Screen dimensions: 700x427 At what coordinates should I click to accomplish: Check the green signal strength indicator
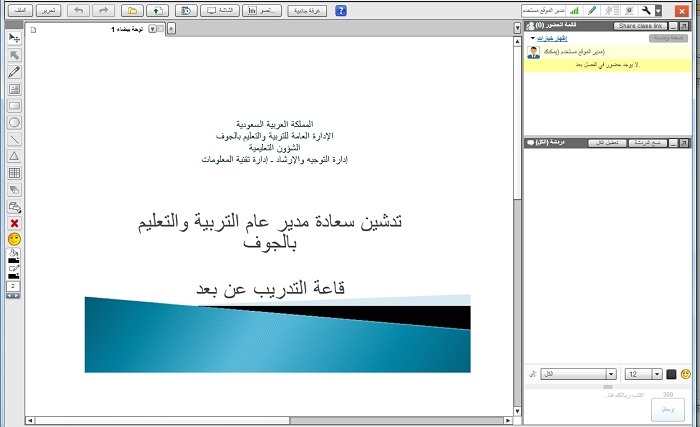(574, 10)
